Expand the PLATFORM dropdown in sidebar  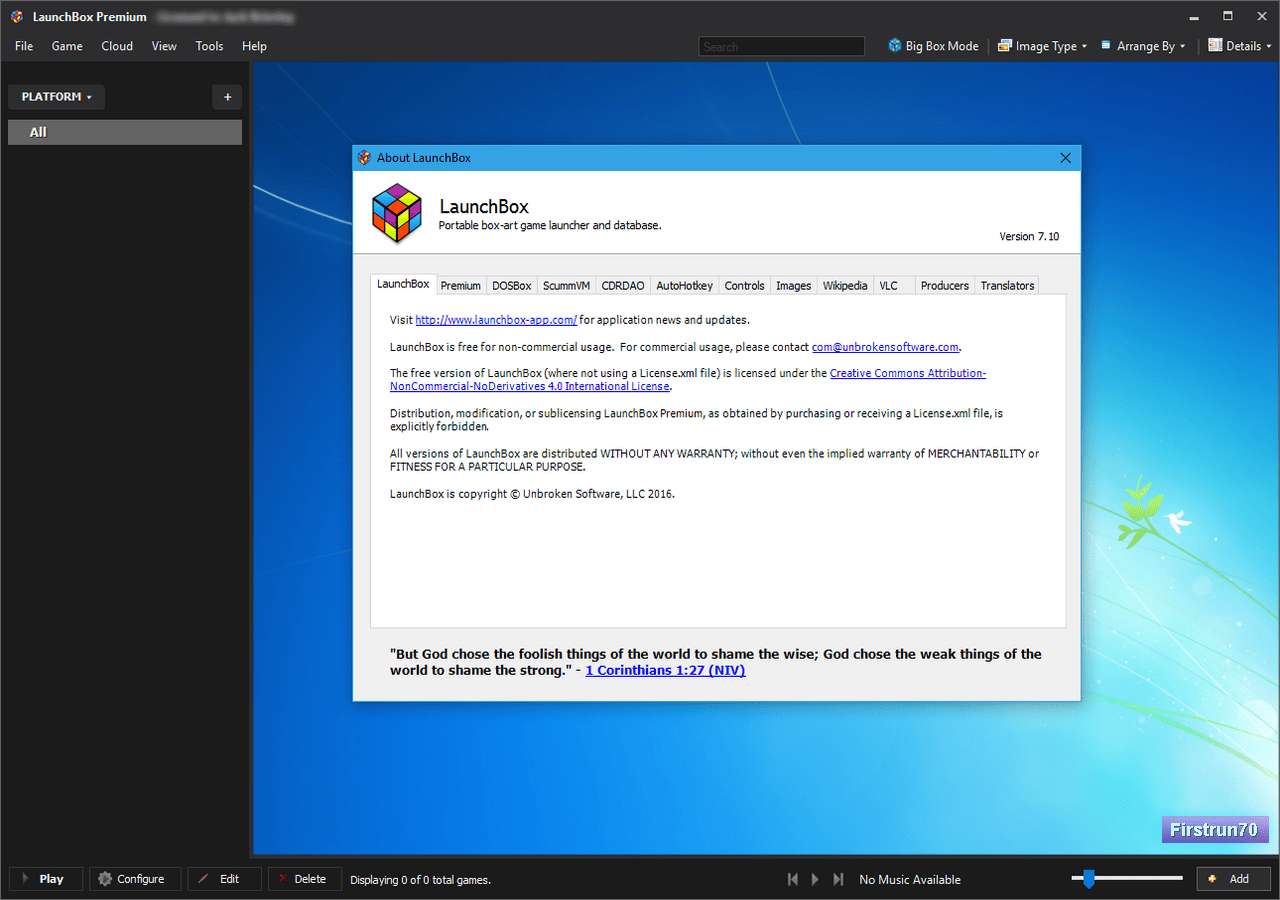pos(56,97)
